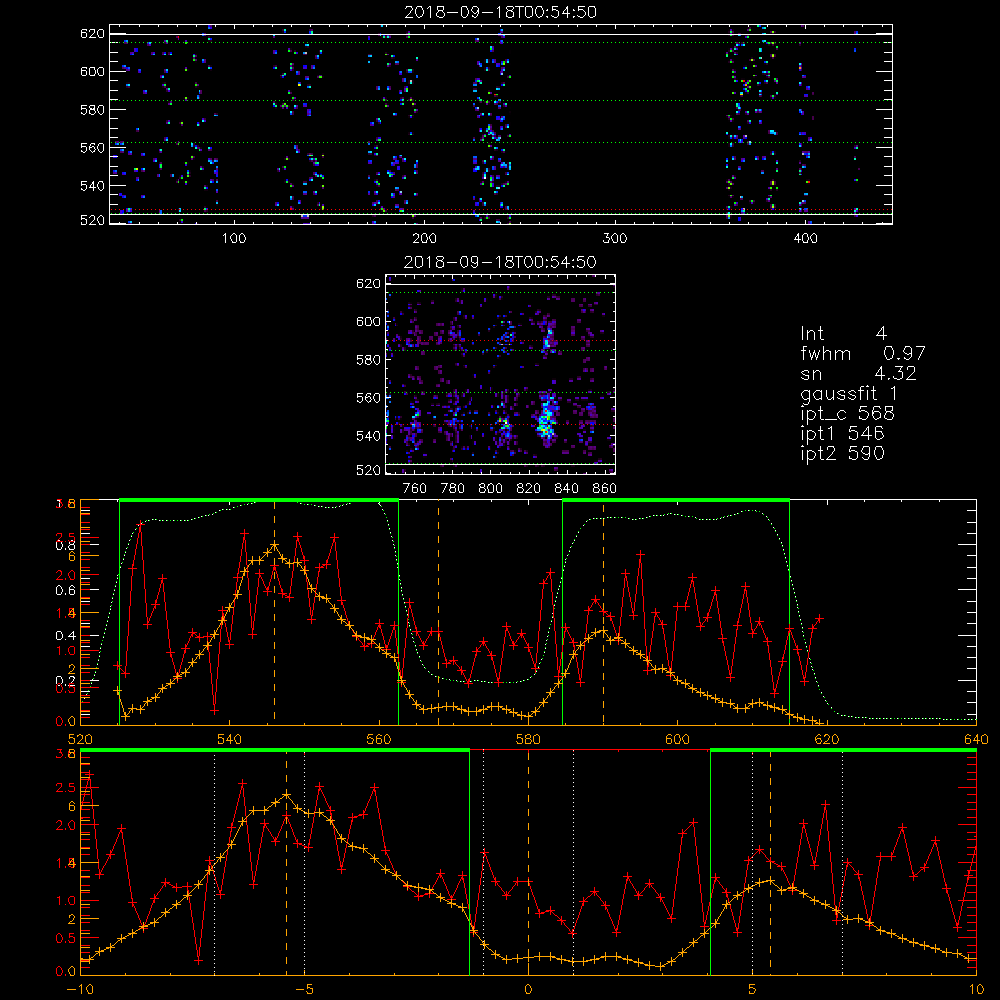Click the timestamp title above the small middle image
The width and height of the screenshot is (1000, 1000).
pyautogui.click(x=500, y=262)
